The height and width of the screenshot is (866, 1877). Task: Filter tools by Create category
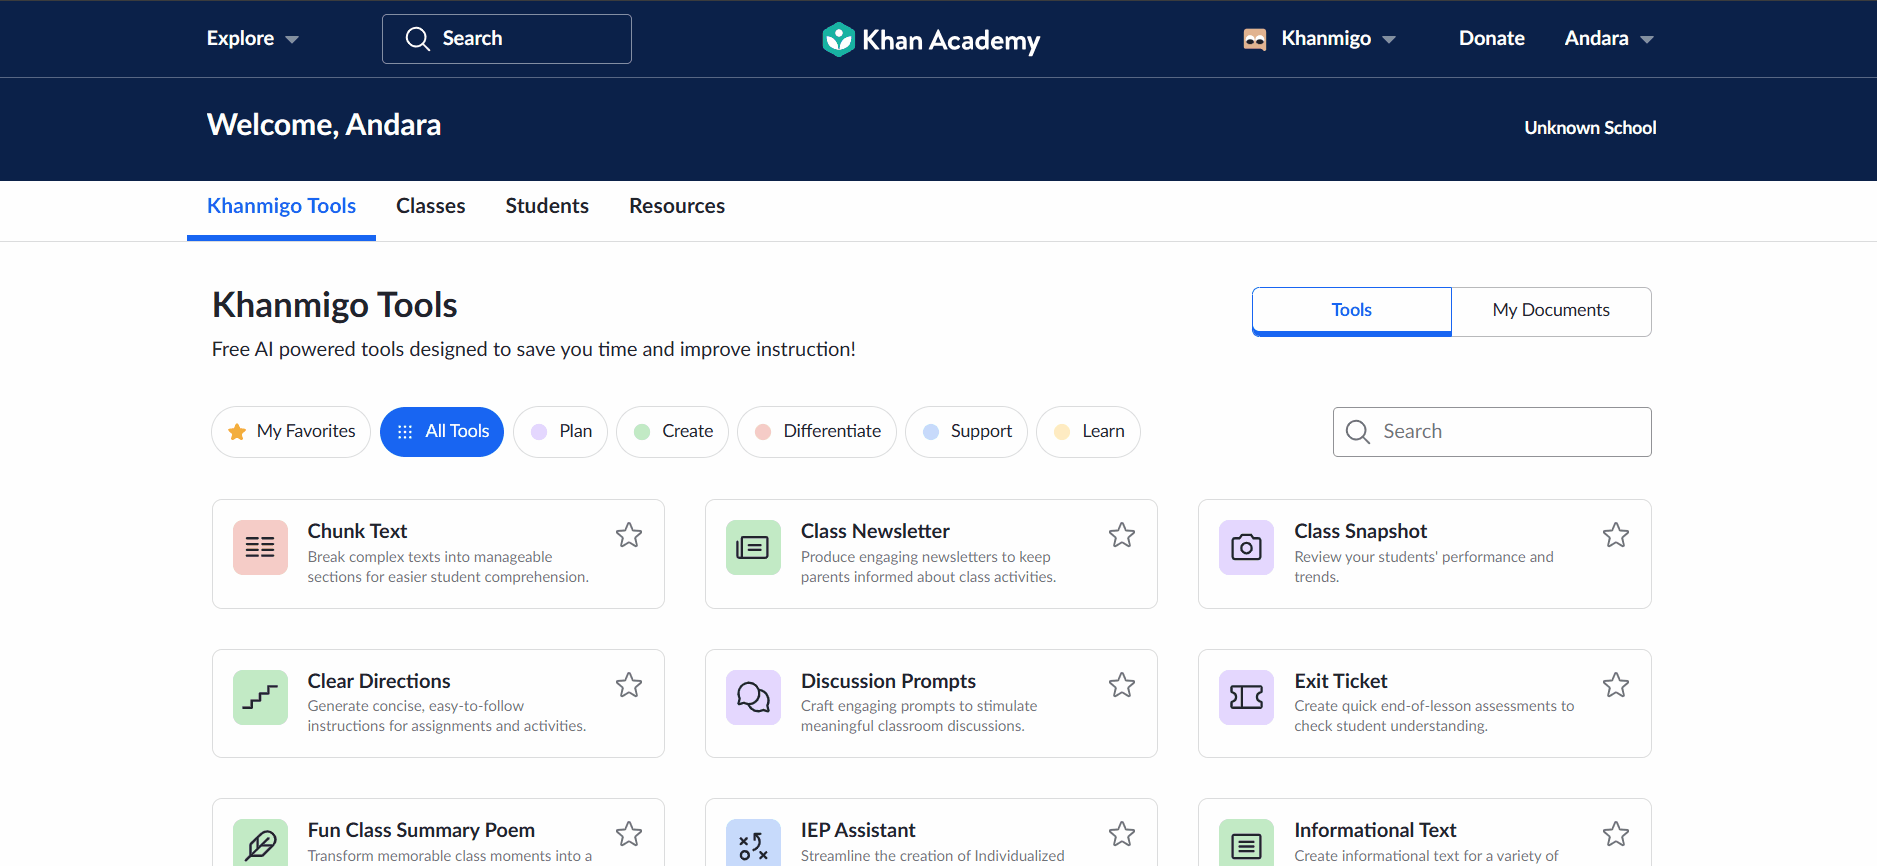(673, 432)
